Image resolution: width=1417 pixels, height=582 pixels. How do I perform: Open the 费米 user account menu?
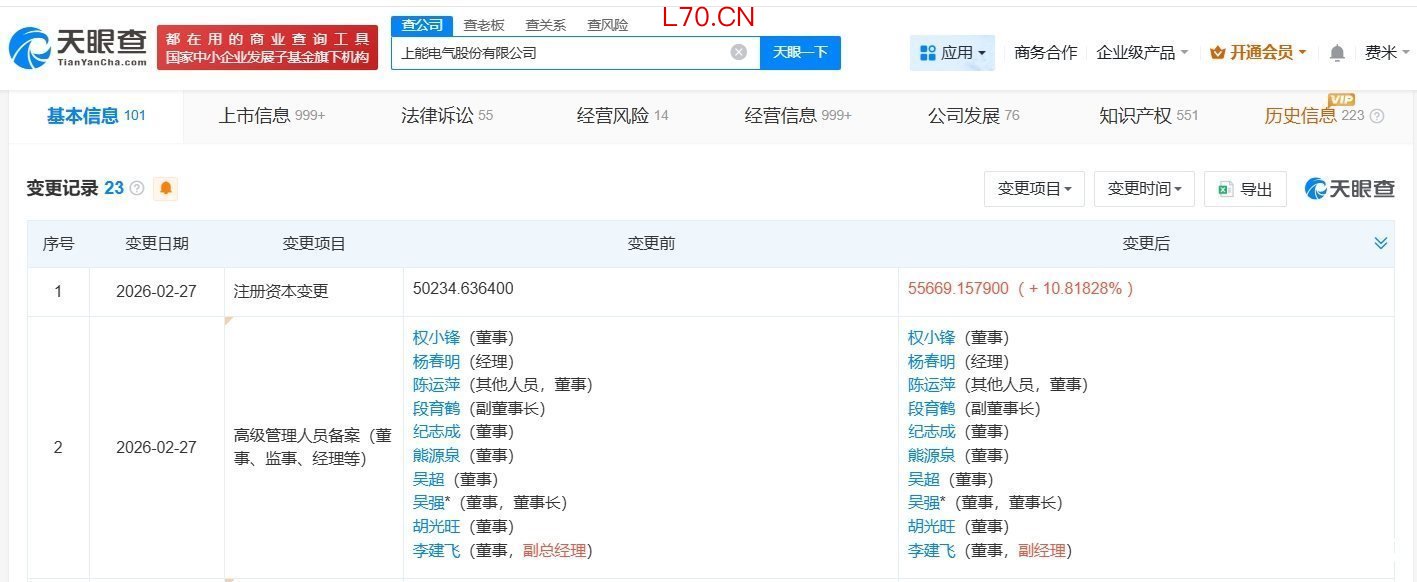pos(1387,52)
